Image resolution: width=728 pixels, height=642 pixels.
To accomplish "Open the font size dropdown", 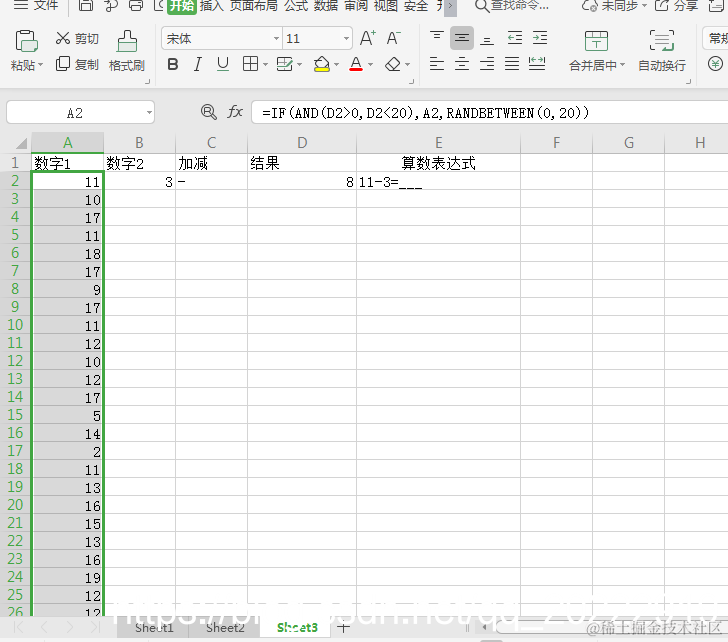I will point(346,39).
